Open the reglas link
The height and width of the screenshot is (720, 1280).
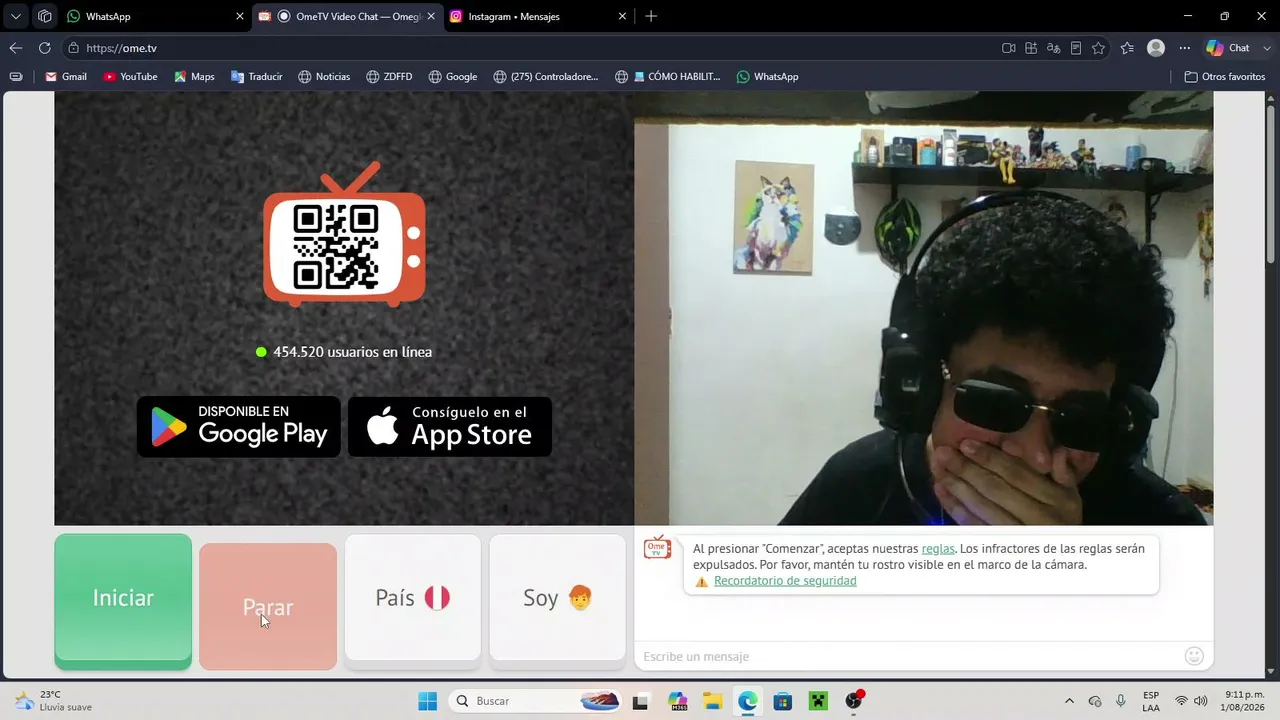point(938,548)
